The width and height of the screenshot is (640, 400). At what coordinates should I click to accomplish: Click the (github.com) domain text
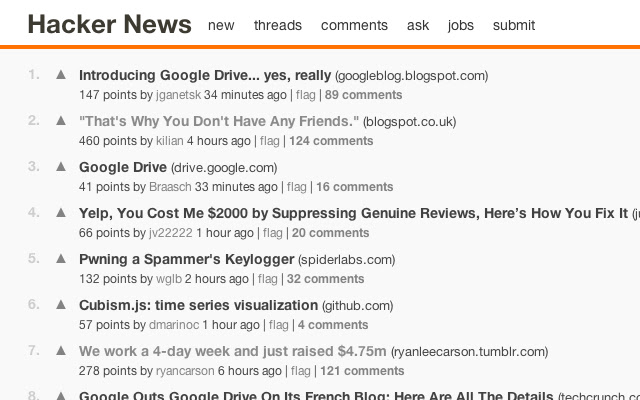click(358, 306)
